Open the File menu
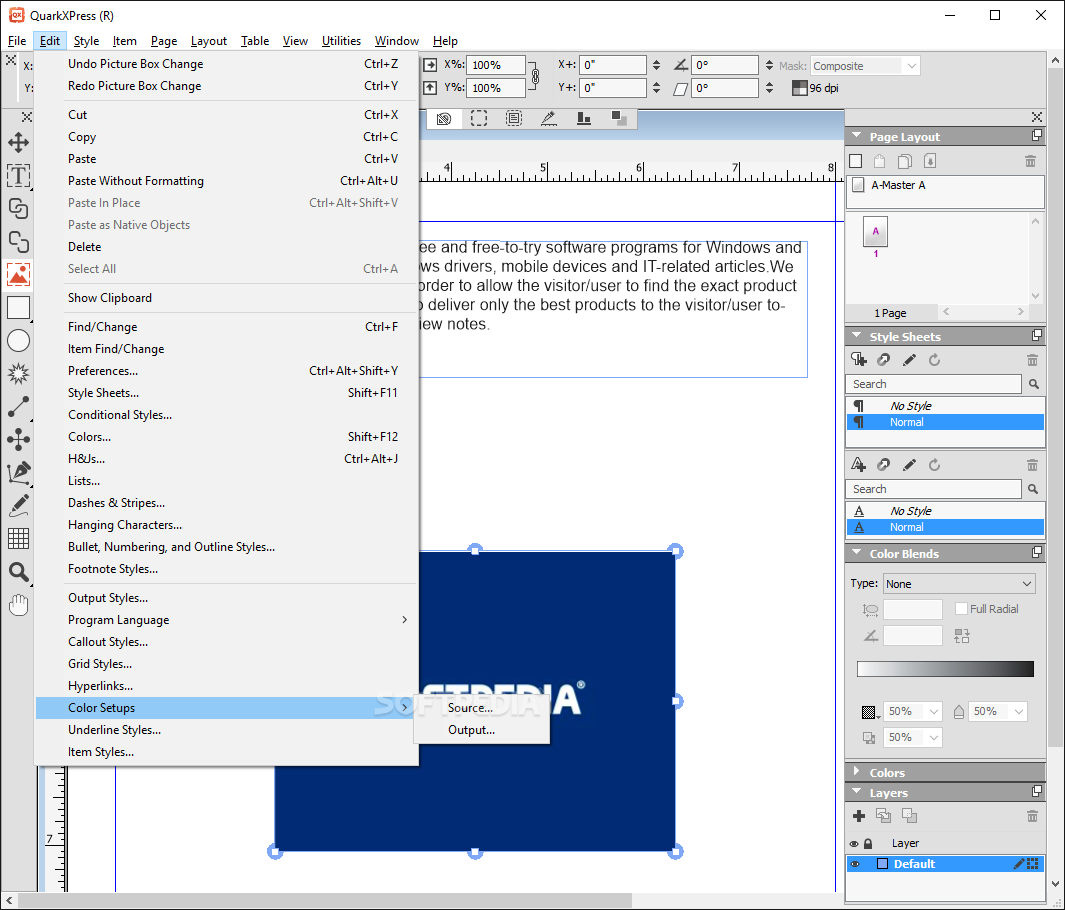 click(17, 41)
